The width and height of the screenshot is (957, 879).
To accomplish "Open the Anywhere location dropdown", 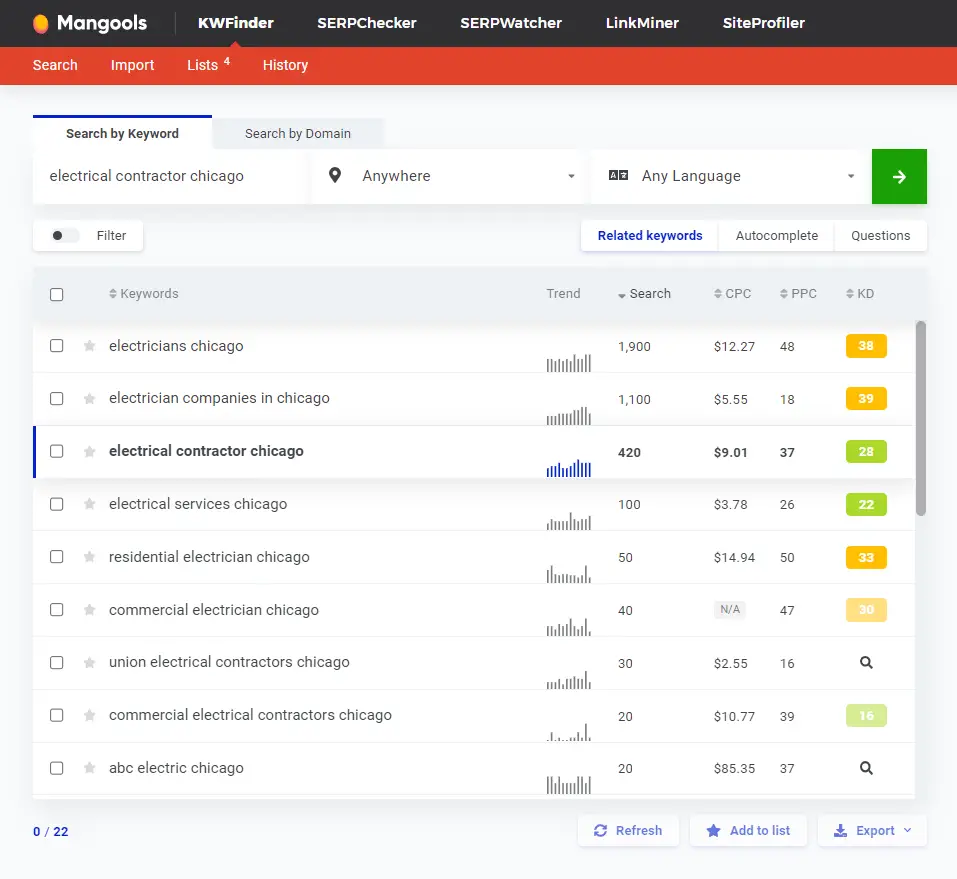I will [x=450, y=176].
